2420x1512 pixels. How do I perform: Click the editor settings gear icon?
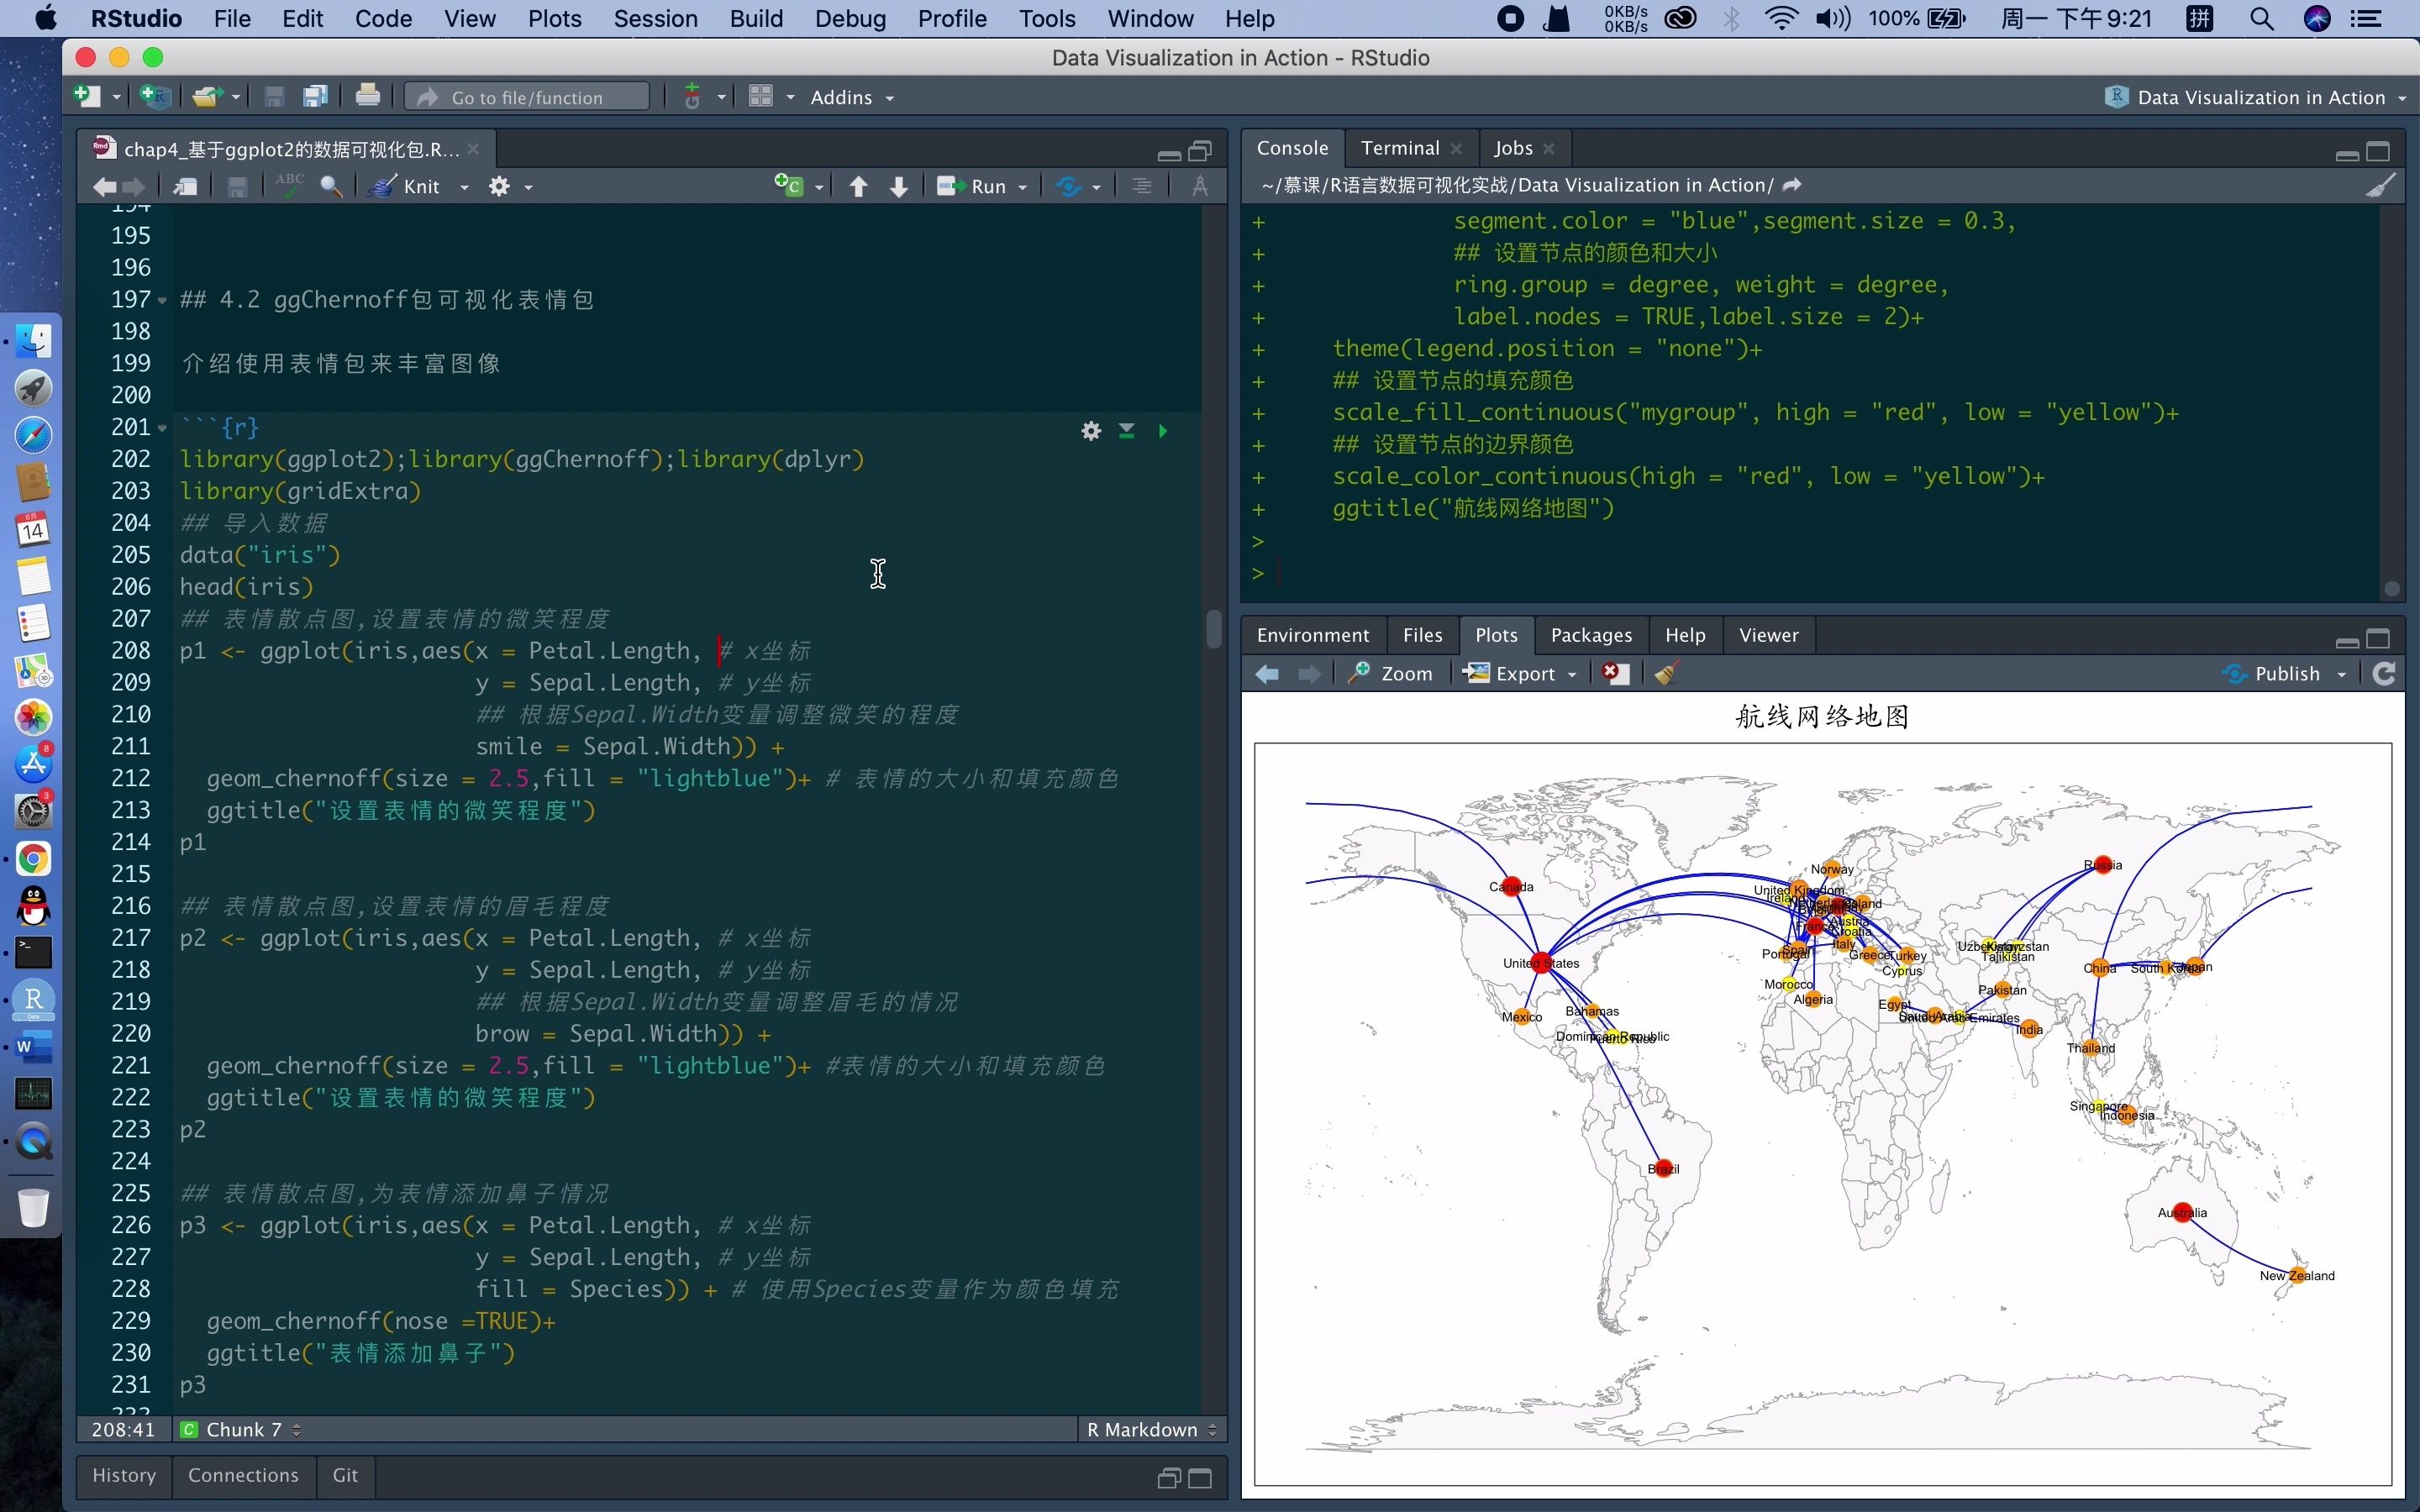coord(499,187)
